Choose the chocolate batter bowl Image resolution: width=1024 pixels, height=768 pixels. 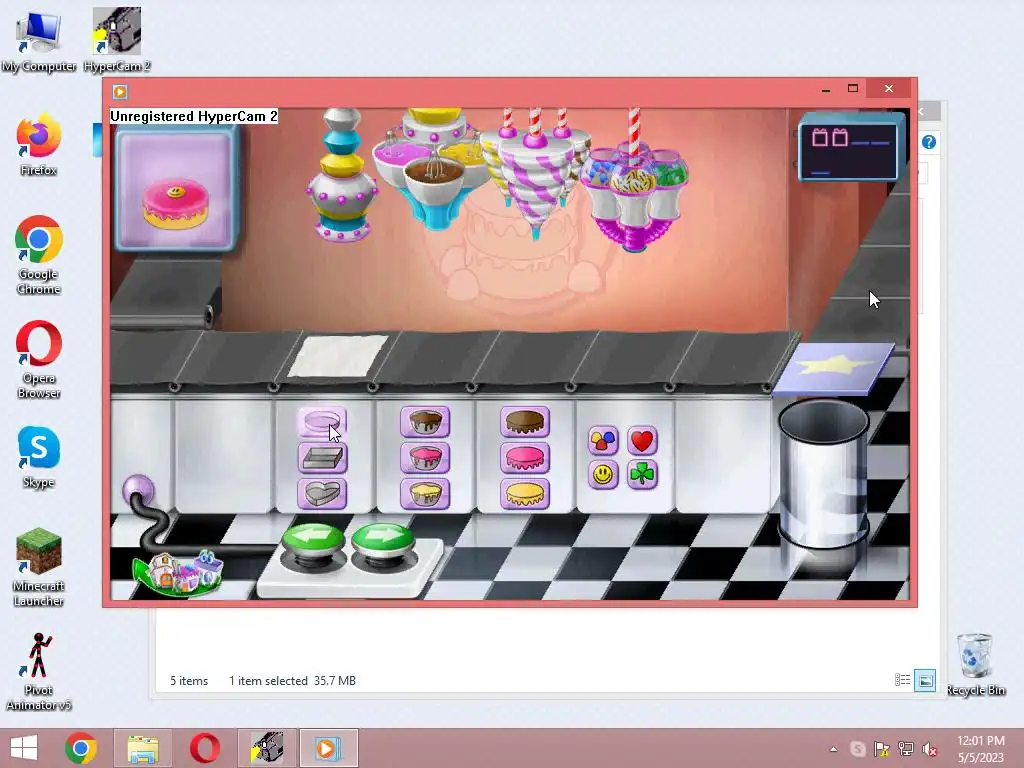(x=425, y=422)
